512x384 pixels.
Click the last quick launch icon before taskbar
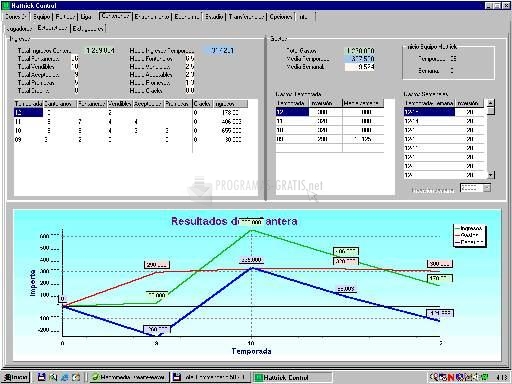point(76,377)
